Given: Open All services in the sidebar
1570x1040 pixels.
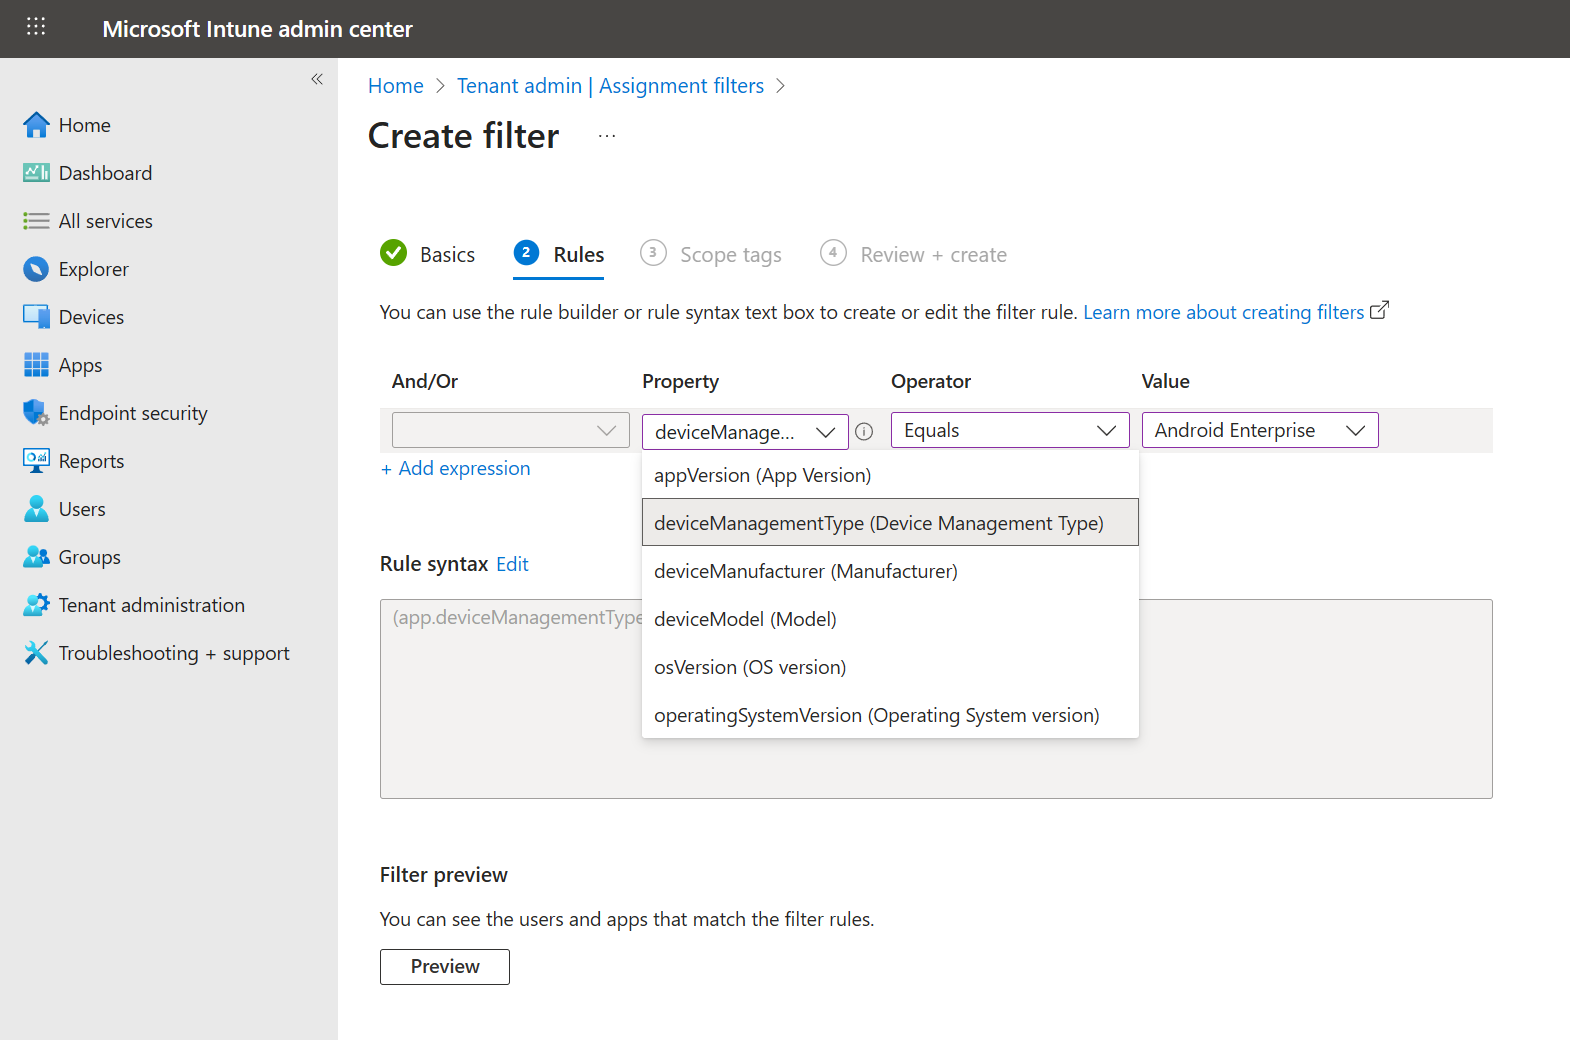Looking at the screenshot, I should (x=105, y=221).
